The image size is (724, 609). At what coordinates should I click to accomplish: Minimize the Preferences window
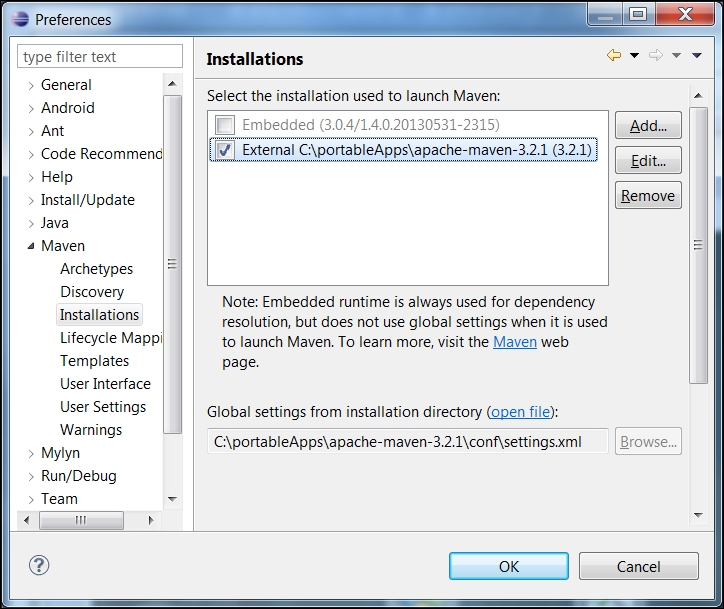[x=606, y=15]
